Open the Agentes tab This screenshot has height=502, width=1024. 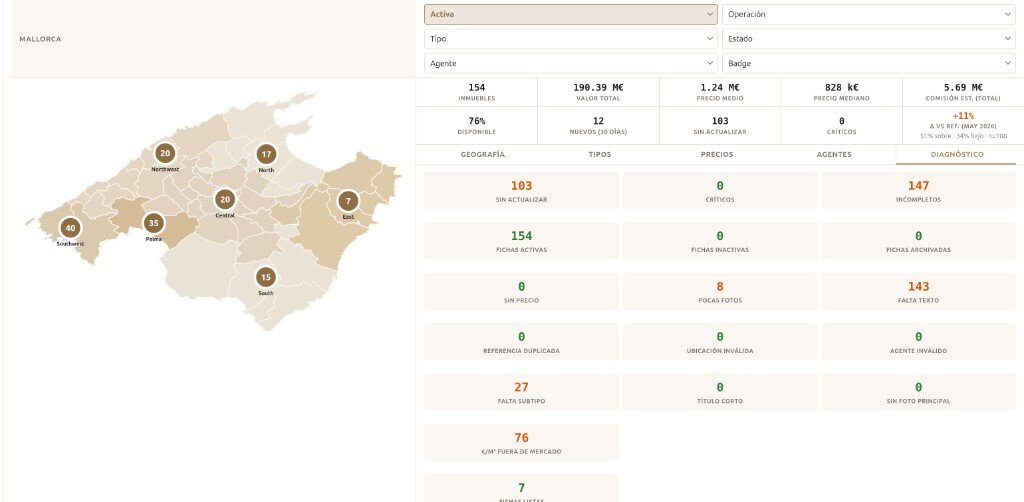coord(834,155)
